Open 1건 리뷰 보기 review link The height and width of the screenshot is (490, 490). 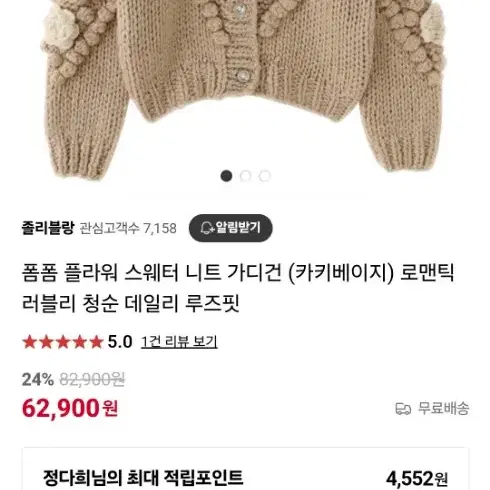pos(179,342)
